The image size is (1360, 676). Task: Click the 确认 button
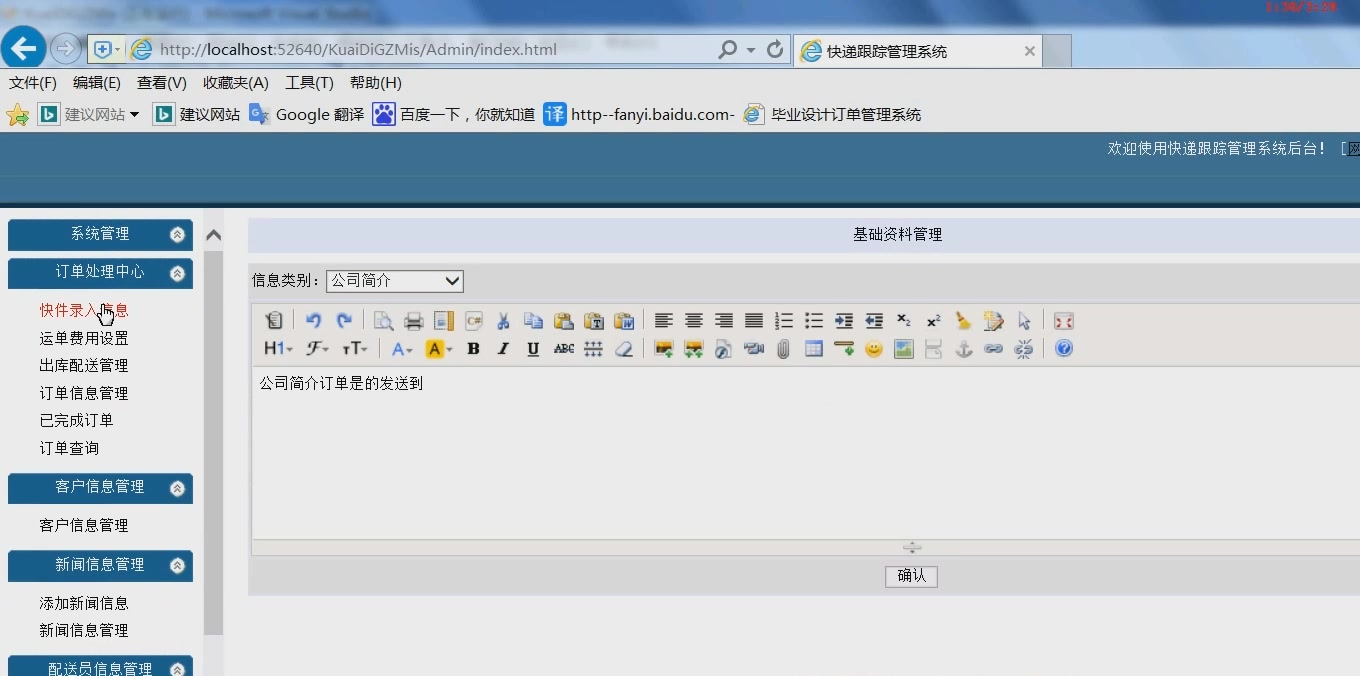point(910,576)
